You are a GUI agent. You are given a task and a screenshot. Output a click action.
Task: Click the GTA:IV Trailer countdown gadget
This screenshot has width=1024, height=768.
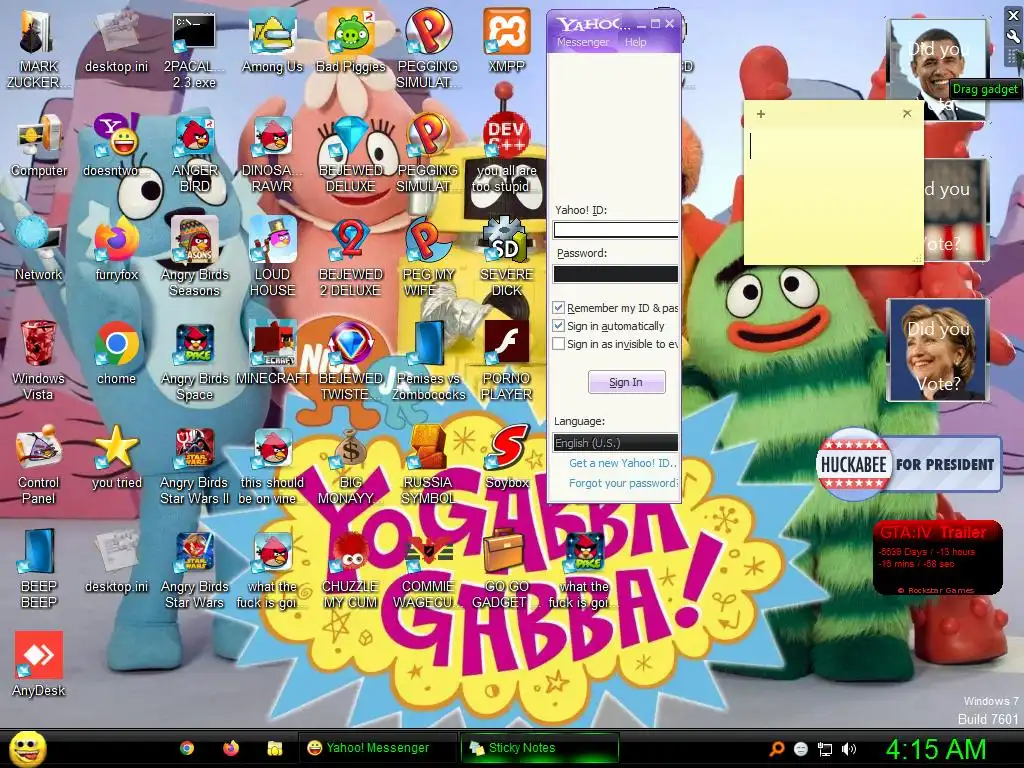937,557
